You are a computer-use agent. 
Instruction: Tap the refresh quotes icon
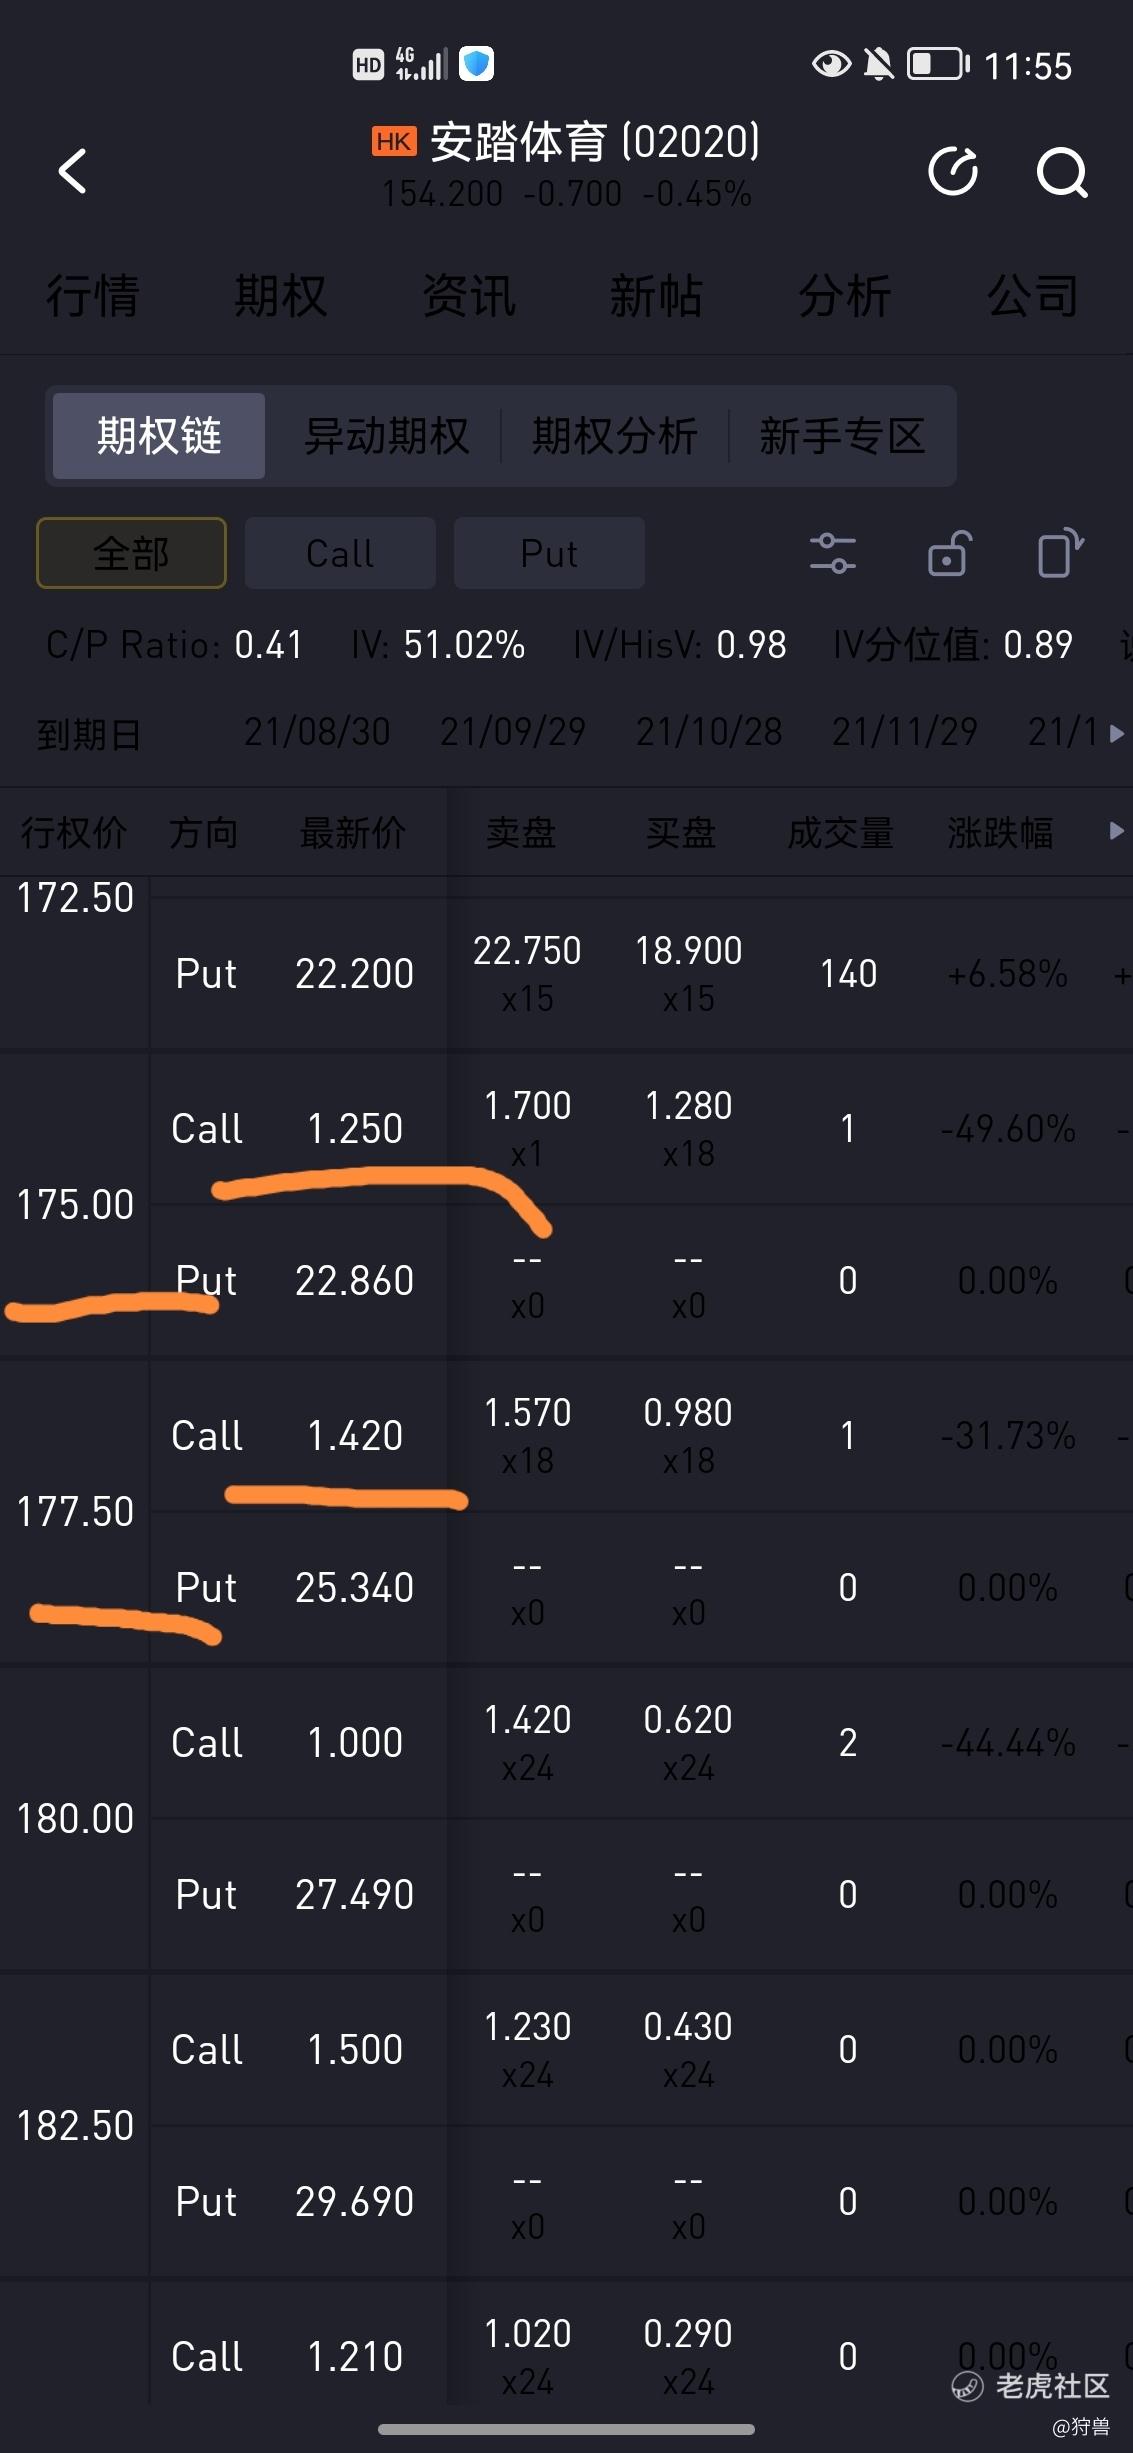[953, 171]
